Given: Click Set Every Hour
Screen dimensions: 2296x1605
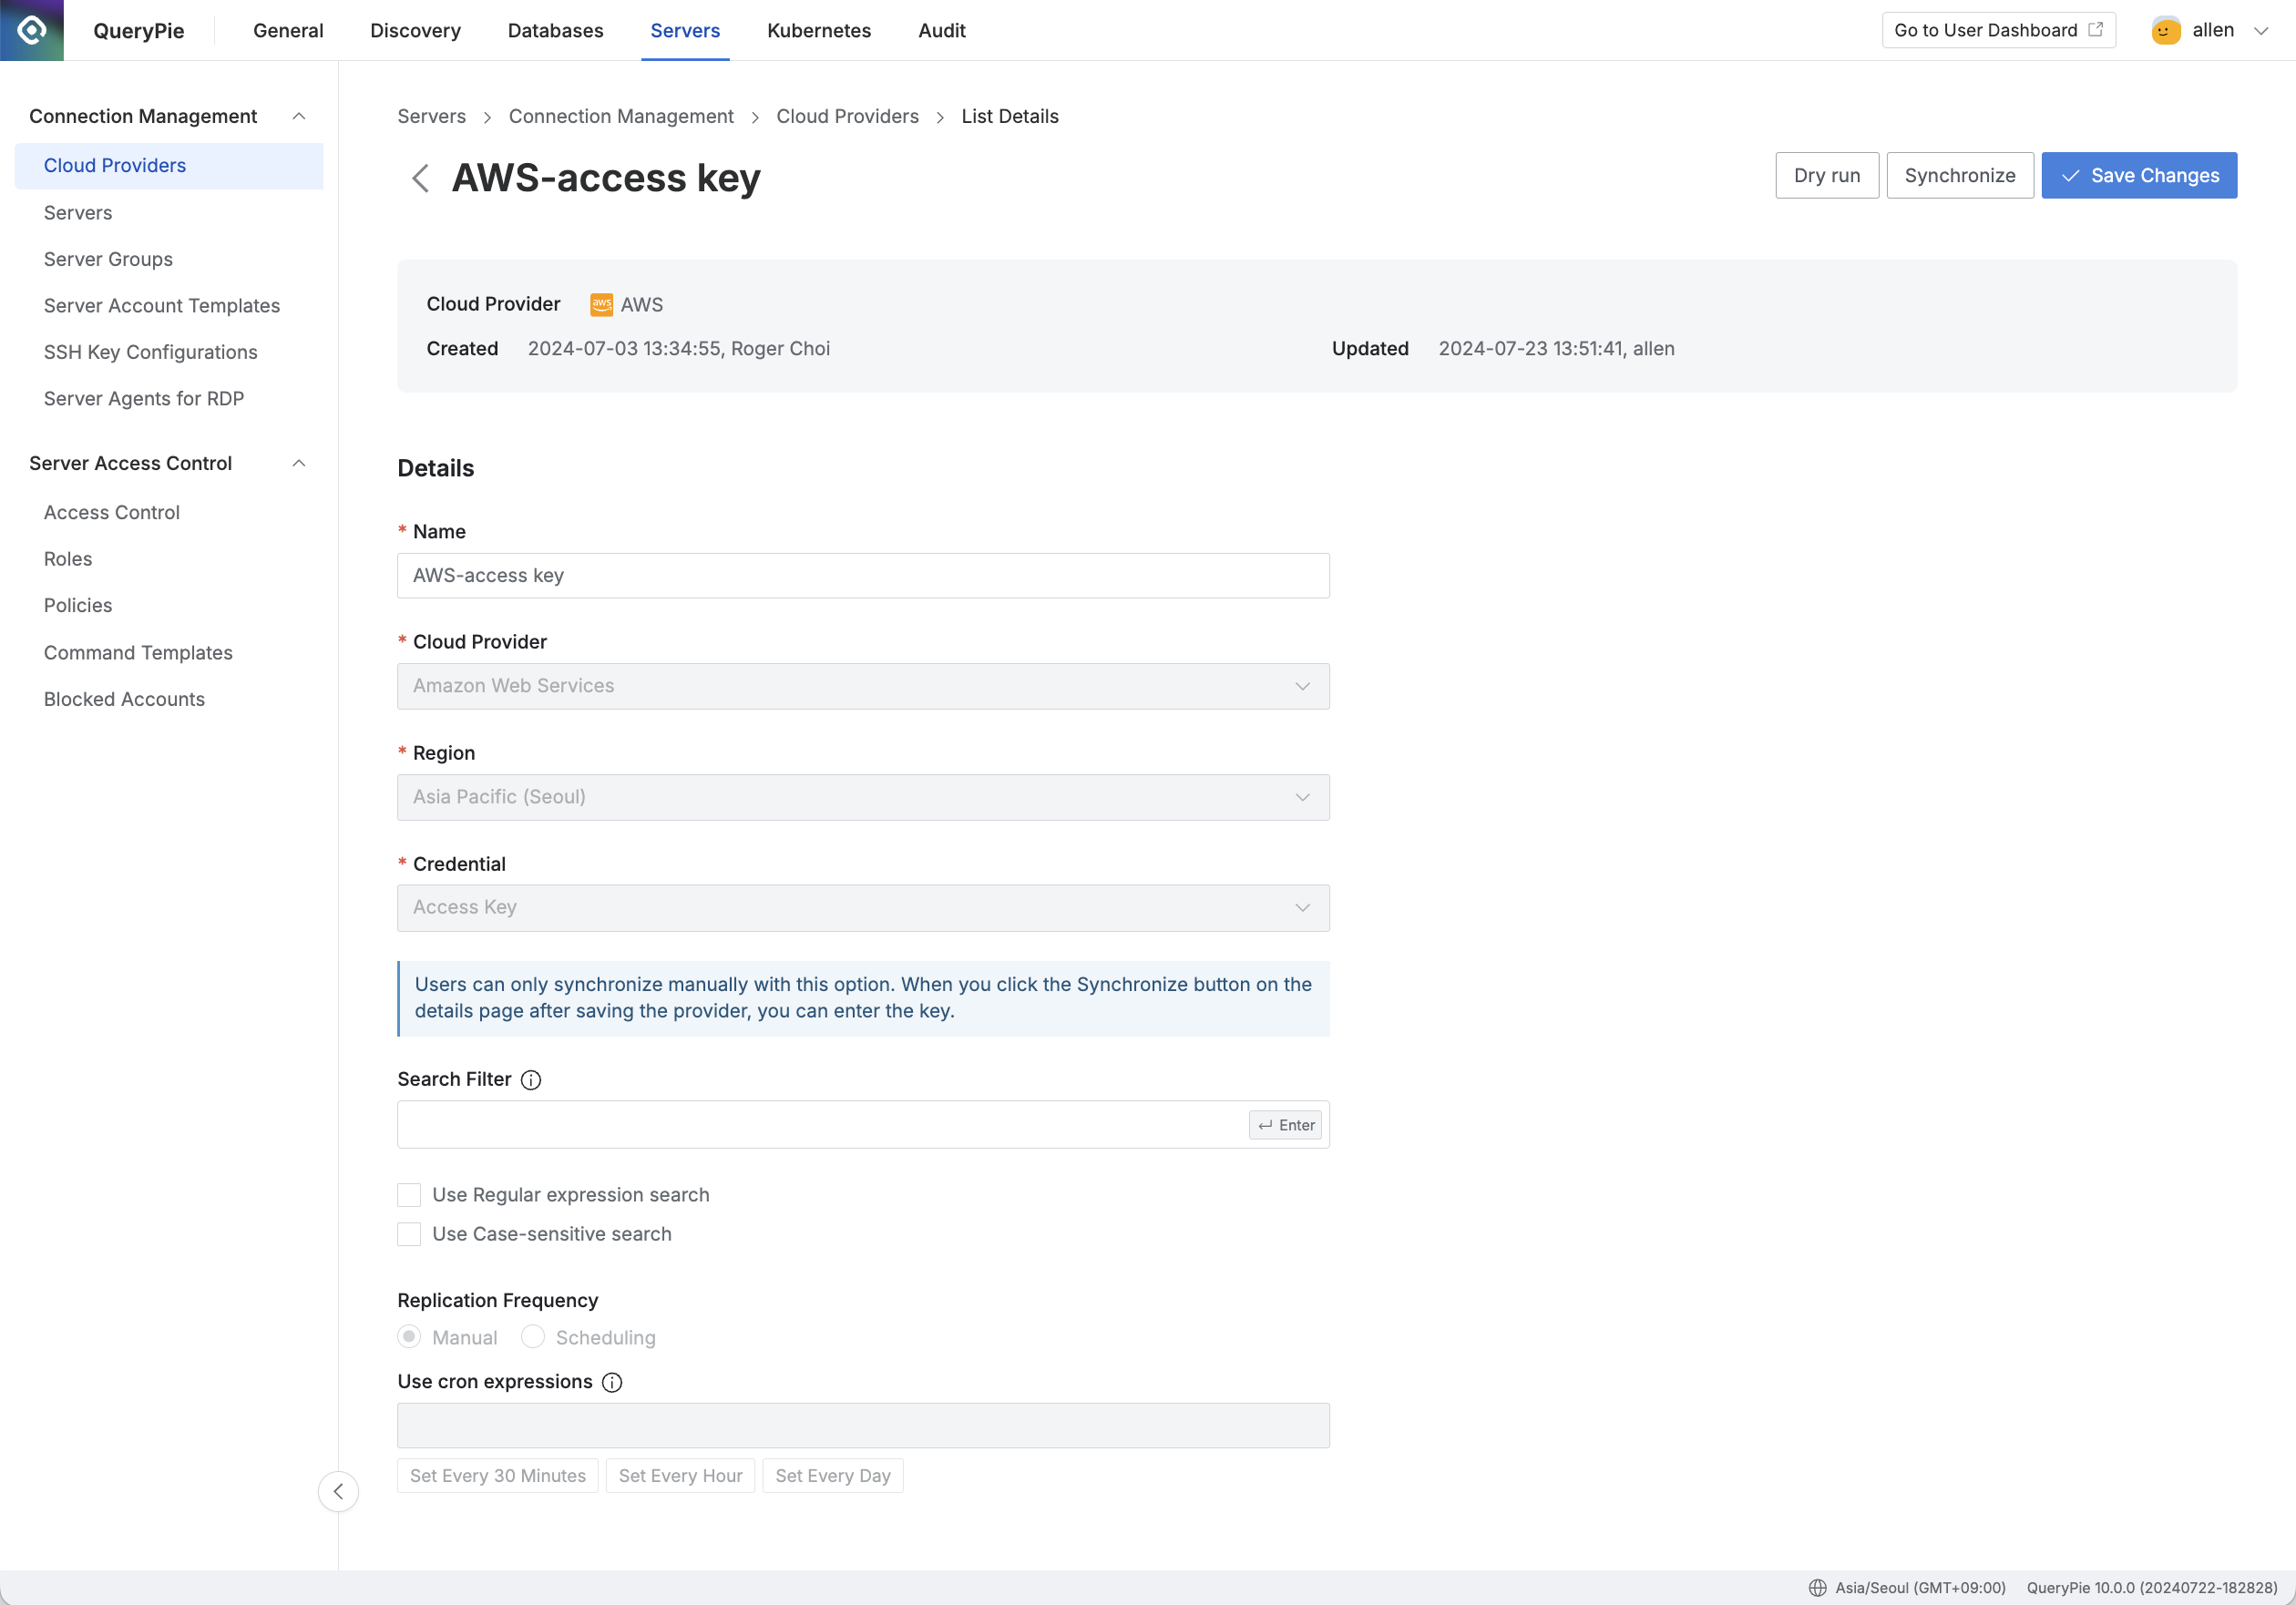Looking at the screenshot, I should point(680,1476).
